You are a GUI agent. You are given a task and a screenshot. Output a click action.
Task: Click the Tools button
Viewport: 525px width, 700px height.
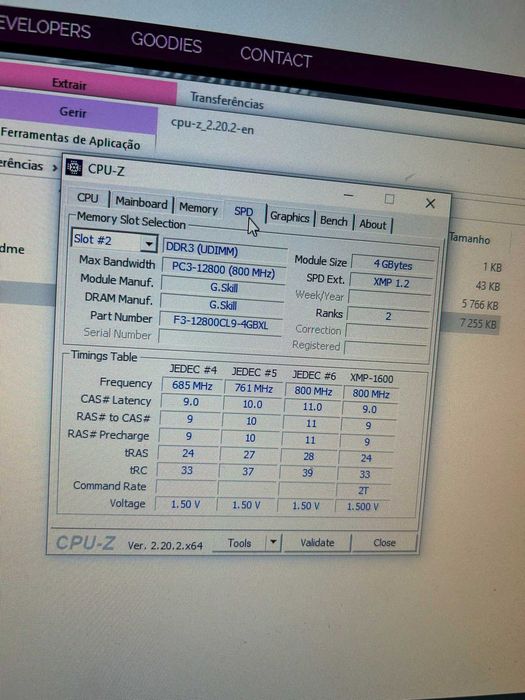[x=239, y=543]
